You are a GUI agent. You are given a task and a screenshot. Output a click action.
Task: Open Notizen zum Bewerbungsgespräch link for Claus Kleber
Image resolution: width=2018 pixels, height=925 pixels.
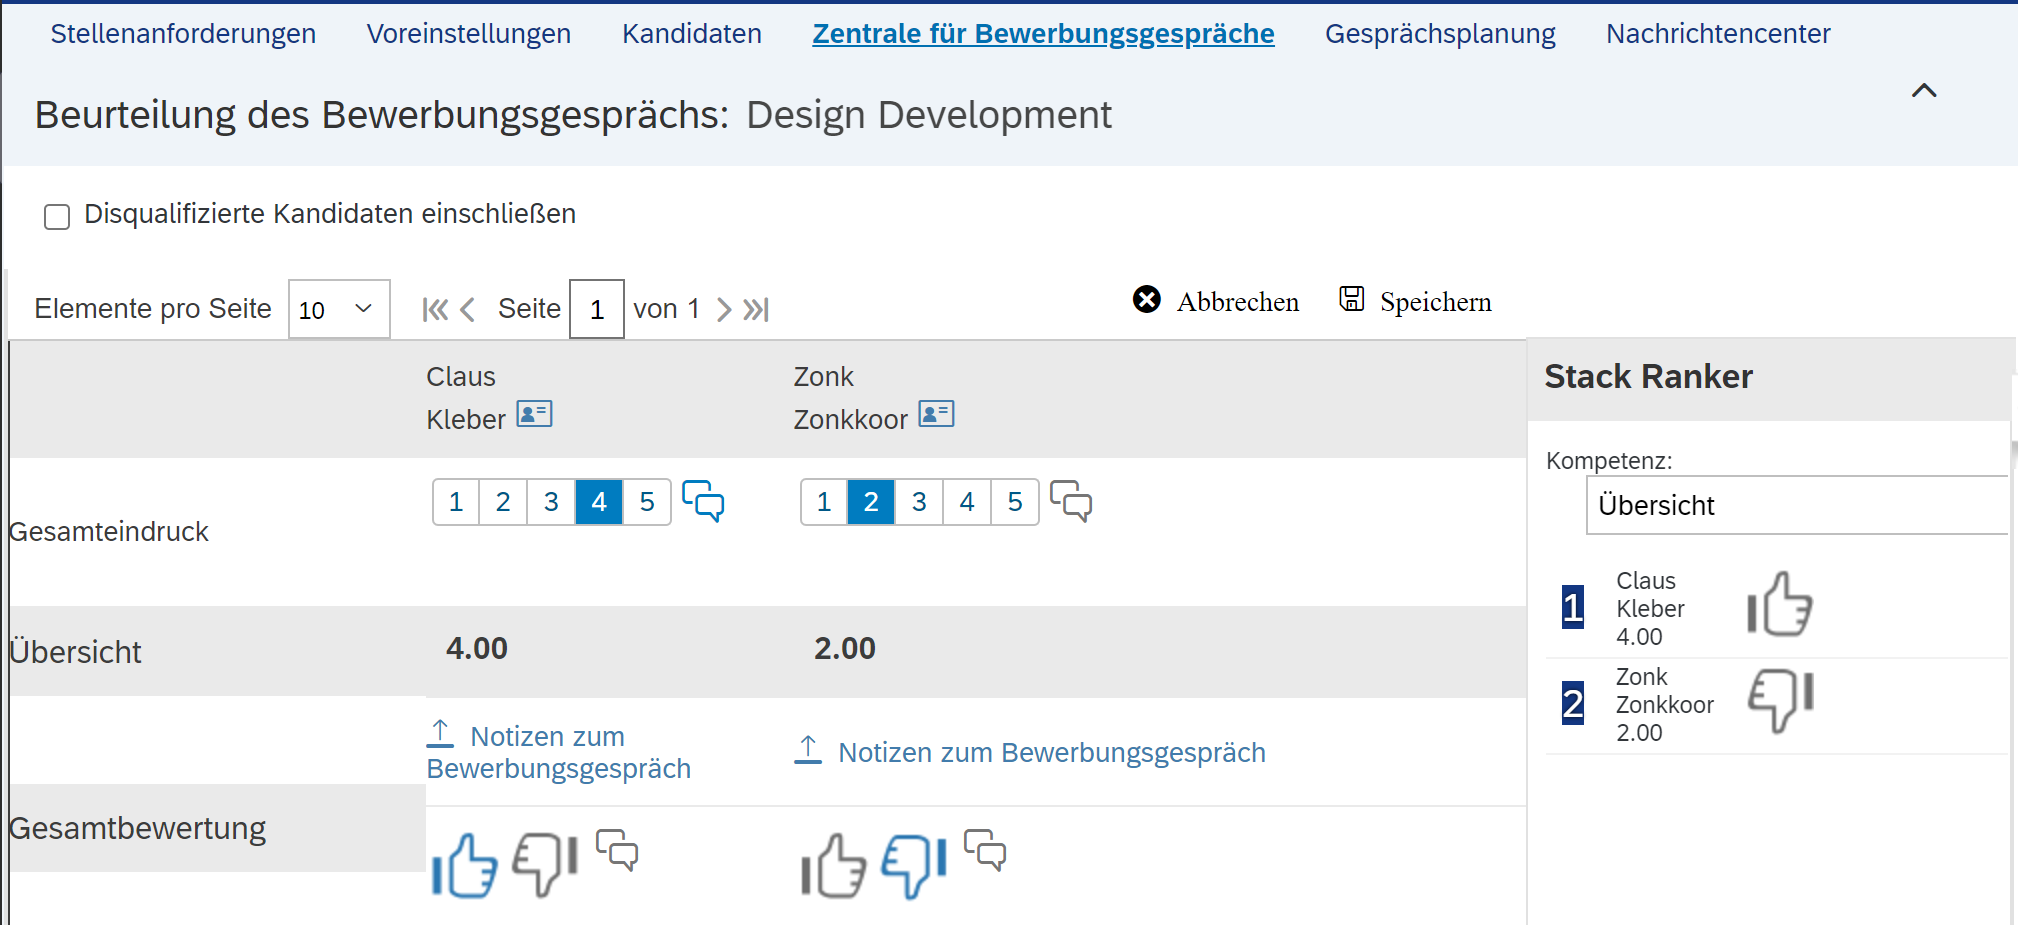[558, 752]
